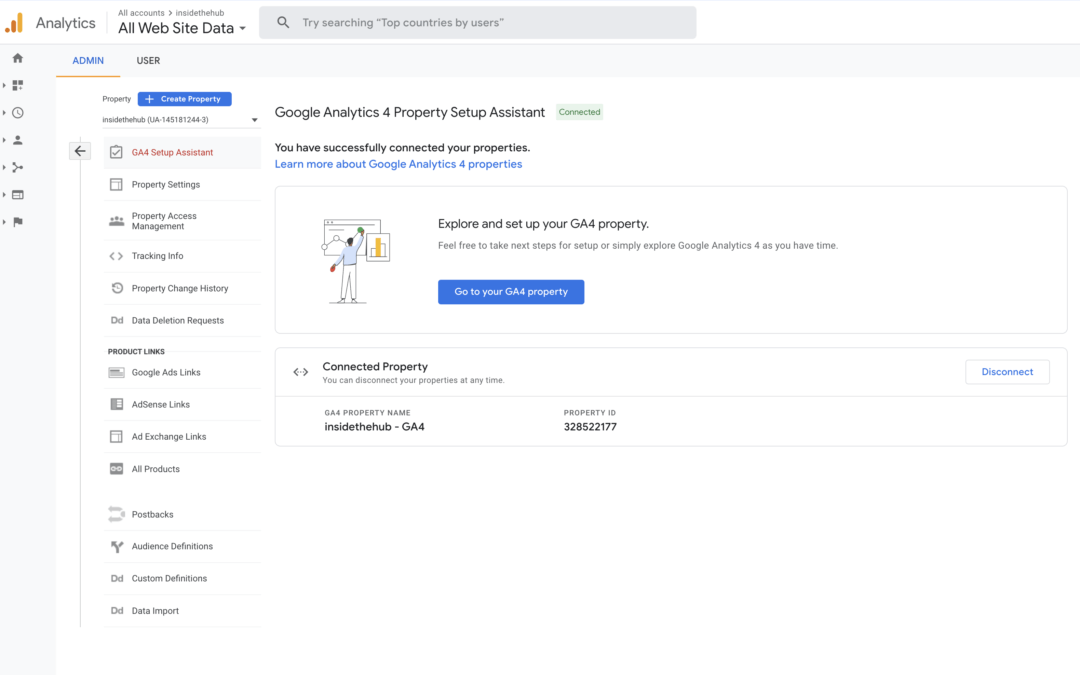Open the Behavior window icon

[x=18, y=195]
